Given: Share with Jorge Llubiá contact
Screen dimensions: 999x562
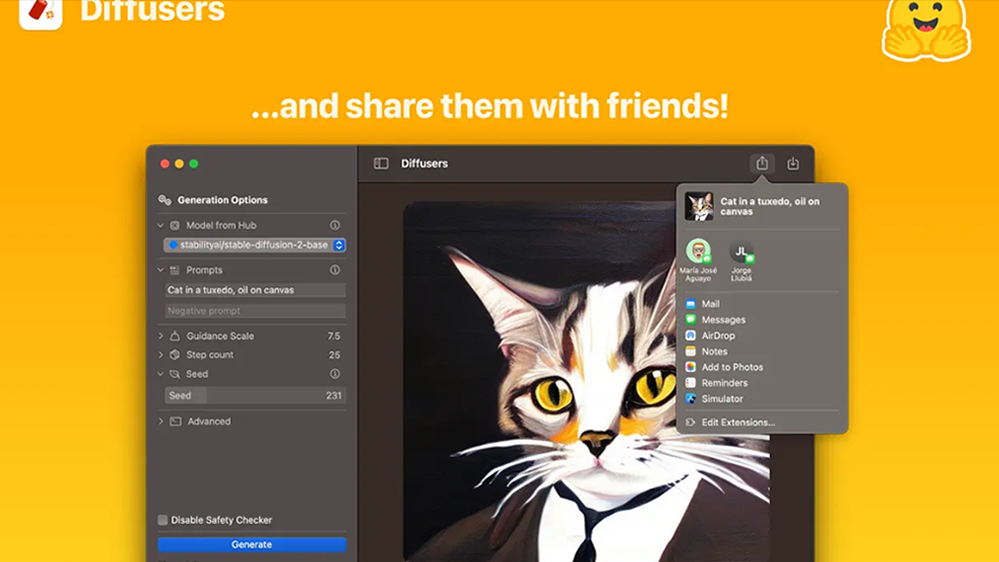Looking at the screenshot, I should click(x=742, y=261).
